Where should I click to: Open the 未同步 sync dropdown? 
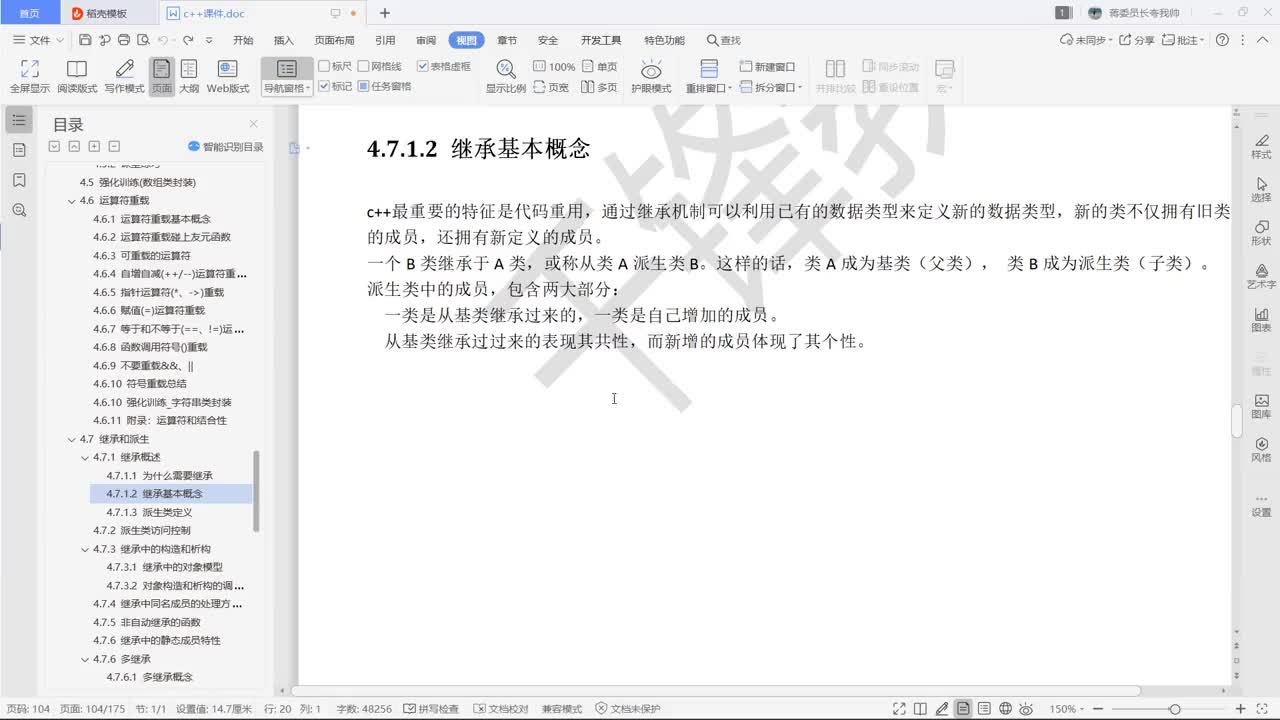click(1086, 40)
